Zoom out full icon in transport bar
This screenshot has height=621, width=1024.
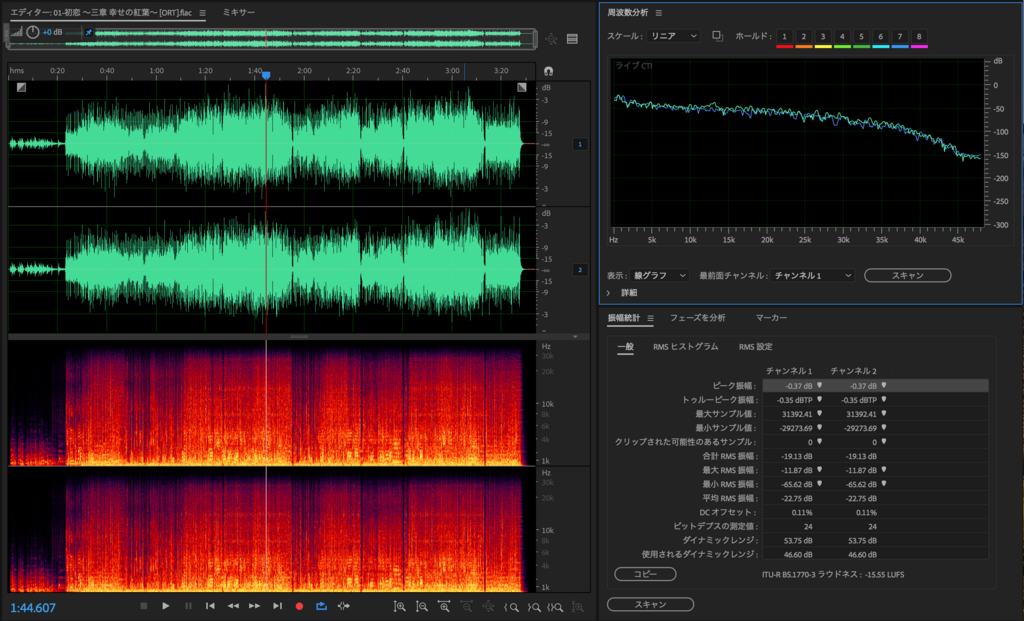coord(488,607)
